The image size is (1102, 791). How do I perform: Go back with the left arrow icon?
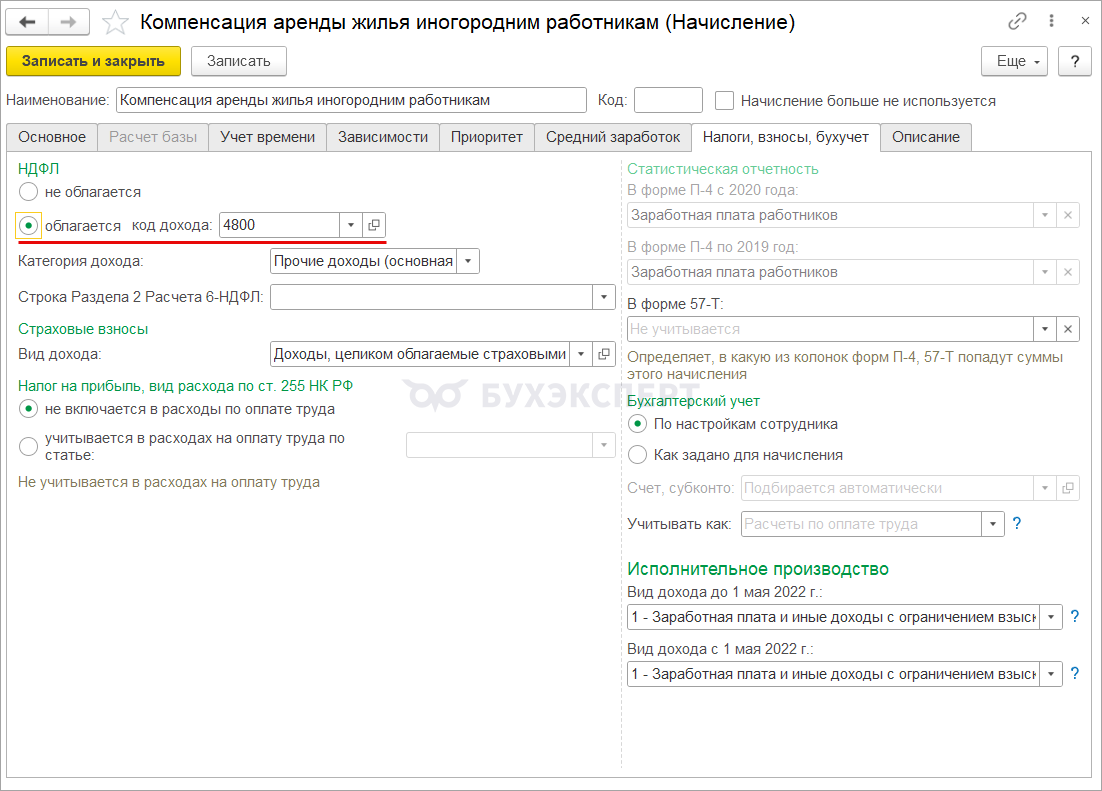(27, 22)
